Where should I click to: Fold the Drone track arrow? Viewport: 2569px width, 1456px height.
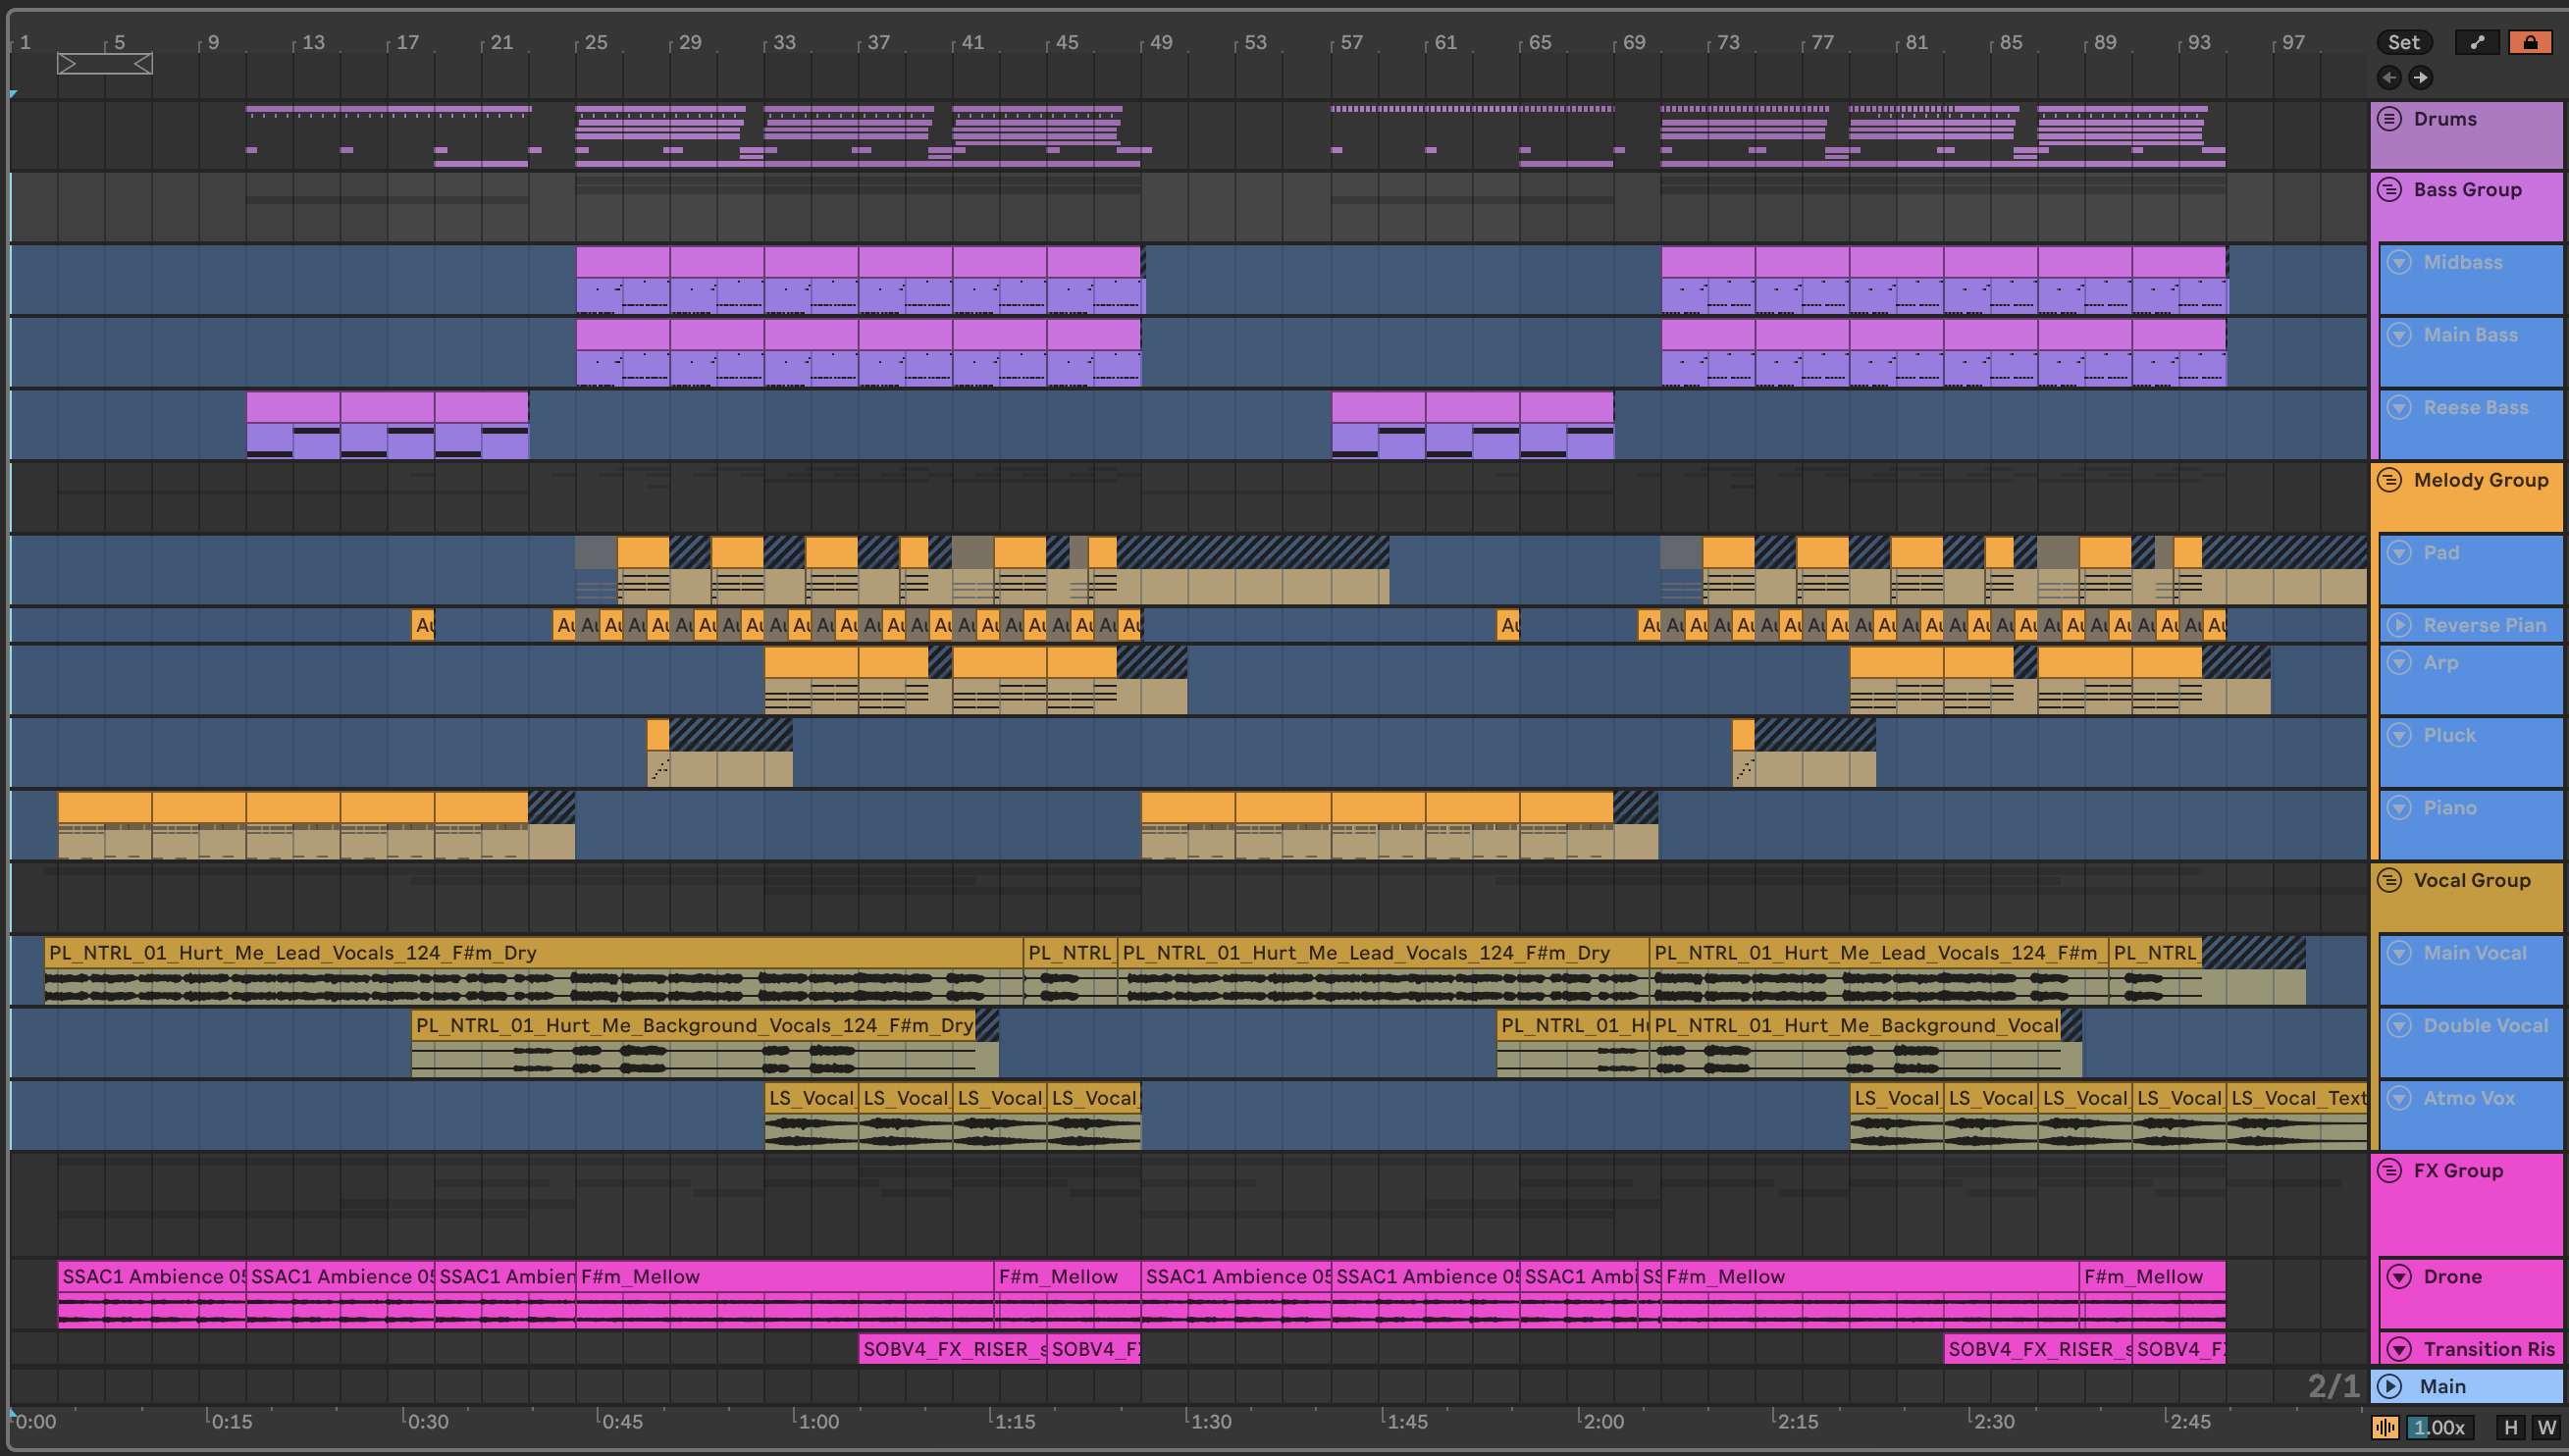2399,1276
